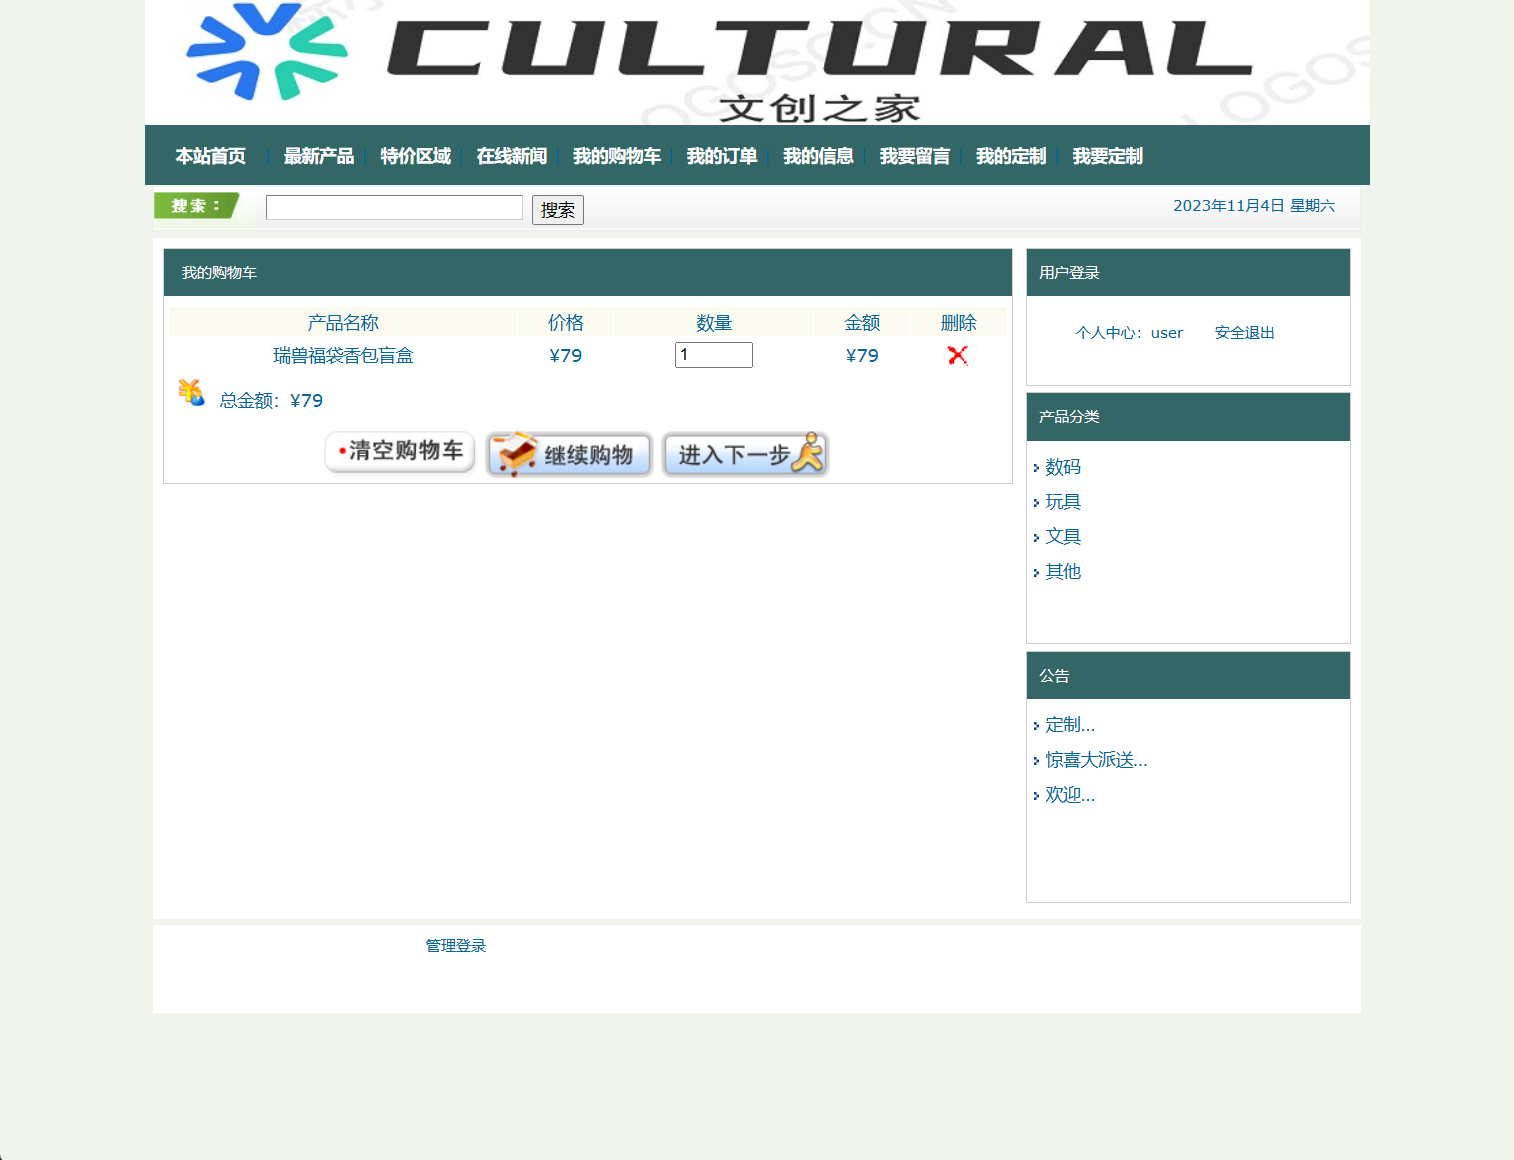Click 安全退出 to log out
The image size is (1514, 1160).
1243,332
